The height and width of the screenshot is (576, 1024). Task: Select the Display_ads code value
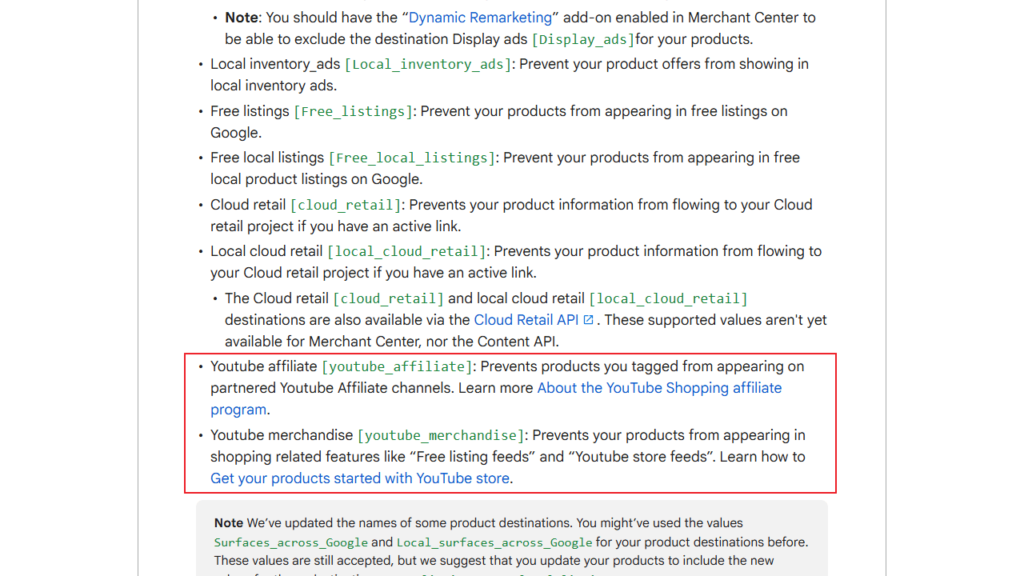581,39
